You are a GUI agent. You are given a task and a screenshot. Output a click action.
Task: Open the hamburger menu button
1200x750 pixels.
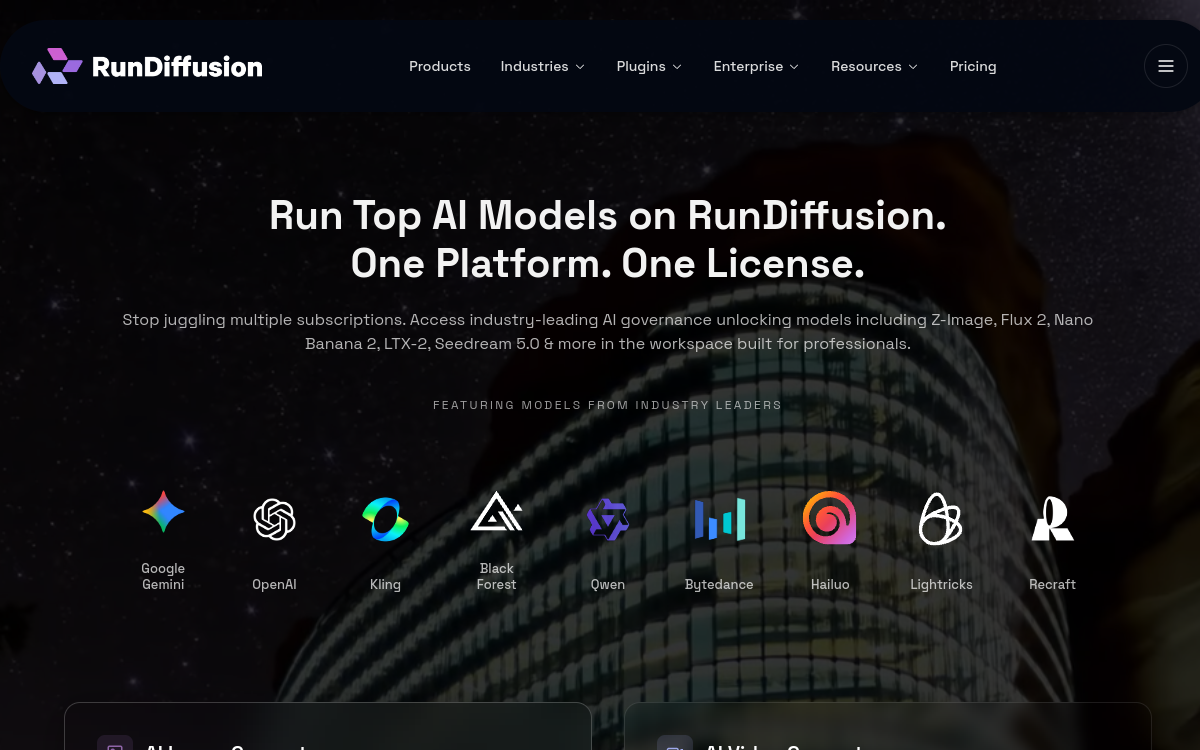coord(1166,66)
